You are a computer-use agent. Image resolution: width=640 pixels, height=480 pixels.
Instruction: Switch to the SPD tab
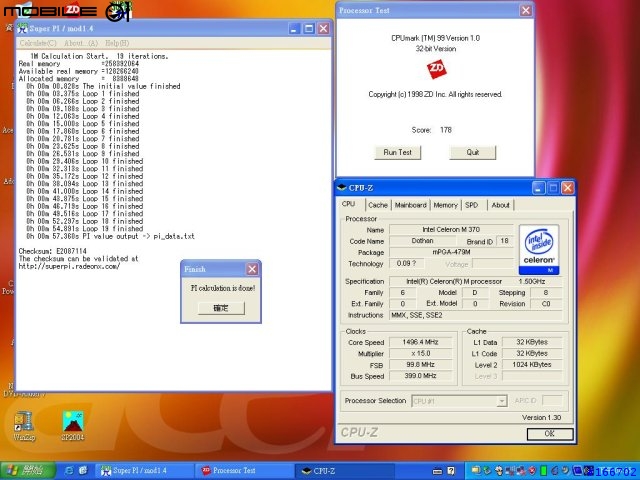click(471, 205)
